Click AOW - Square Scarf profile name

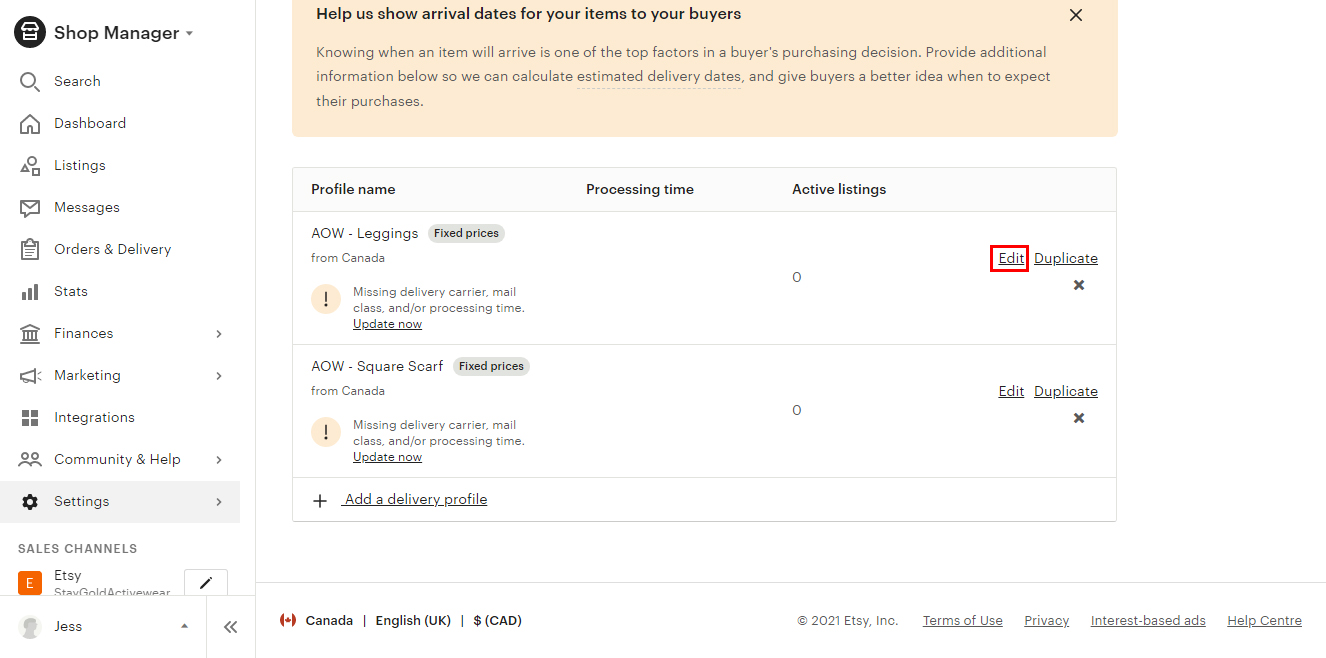click(x=377, y=366)
